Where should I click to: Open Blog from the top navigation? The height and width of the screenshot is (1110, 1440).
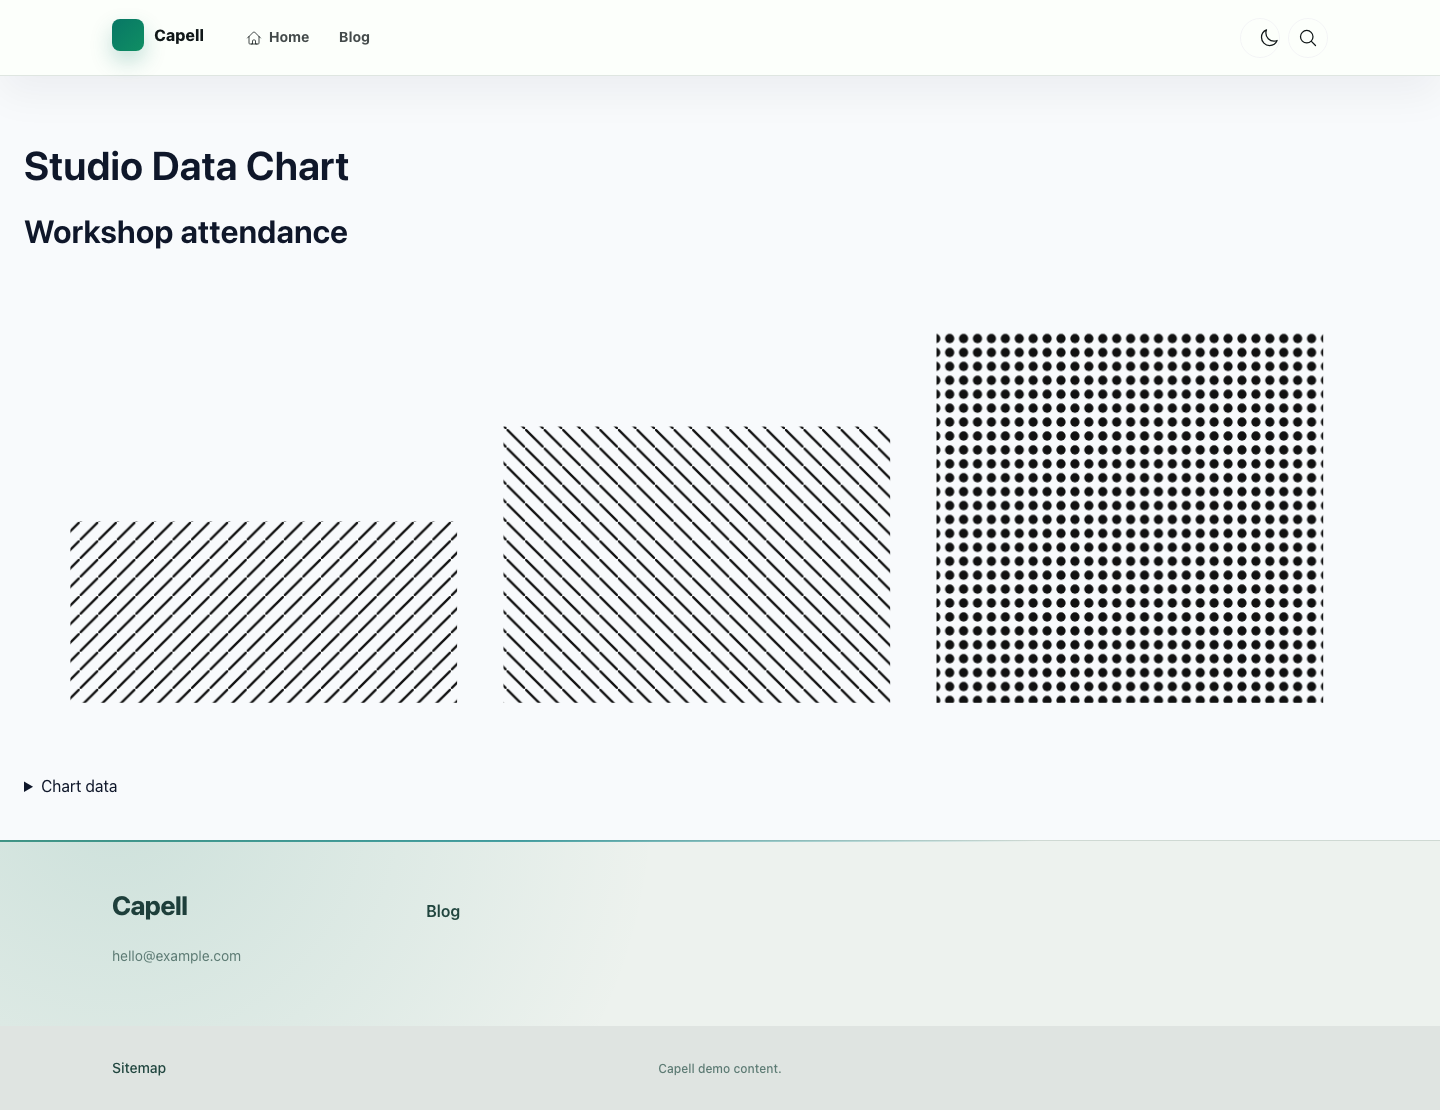pos(354,37)
